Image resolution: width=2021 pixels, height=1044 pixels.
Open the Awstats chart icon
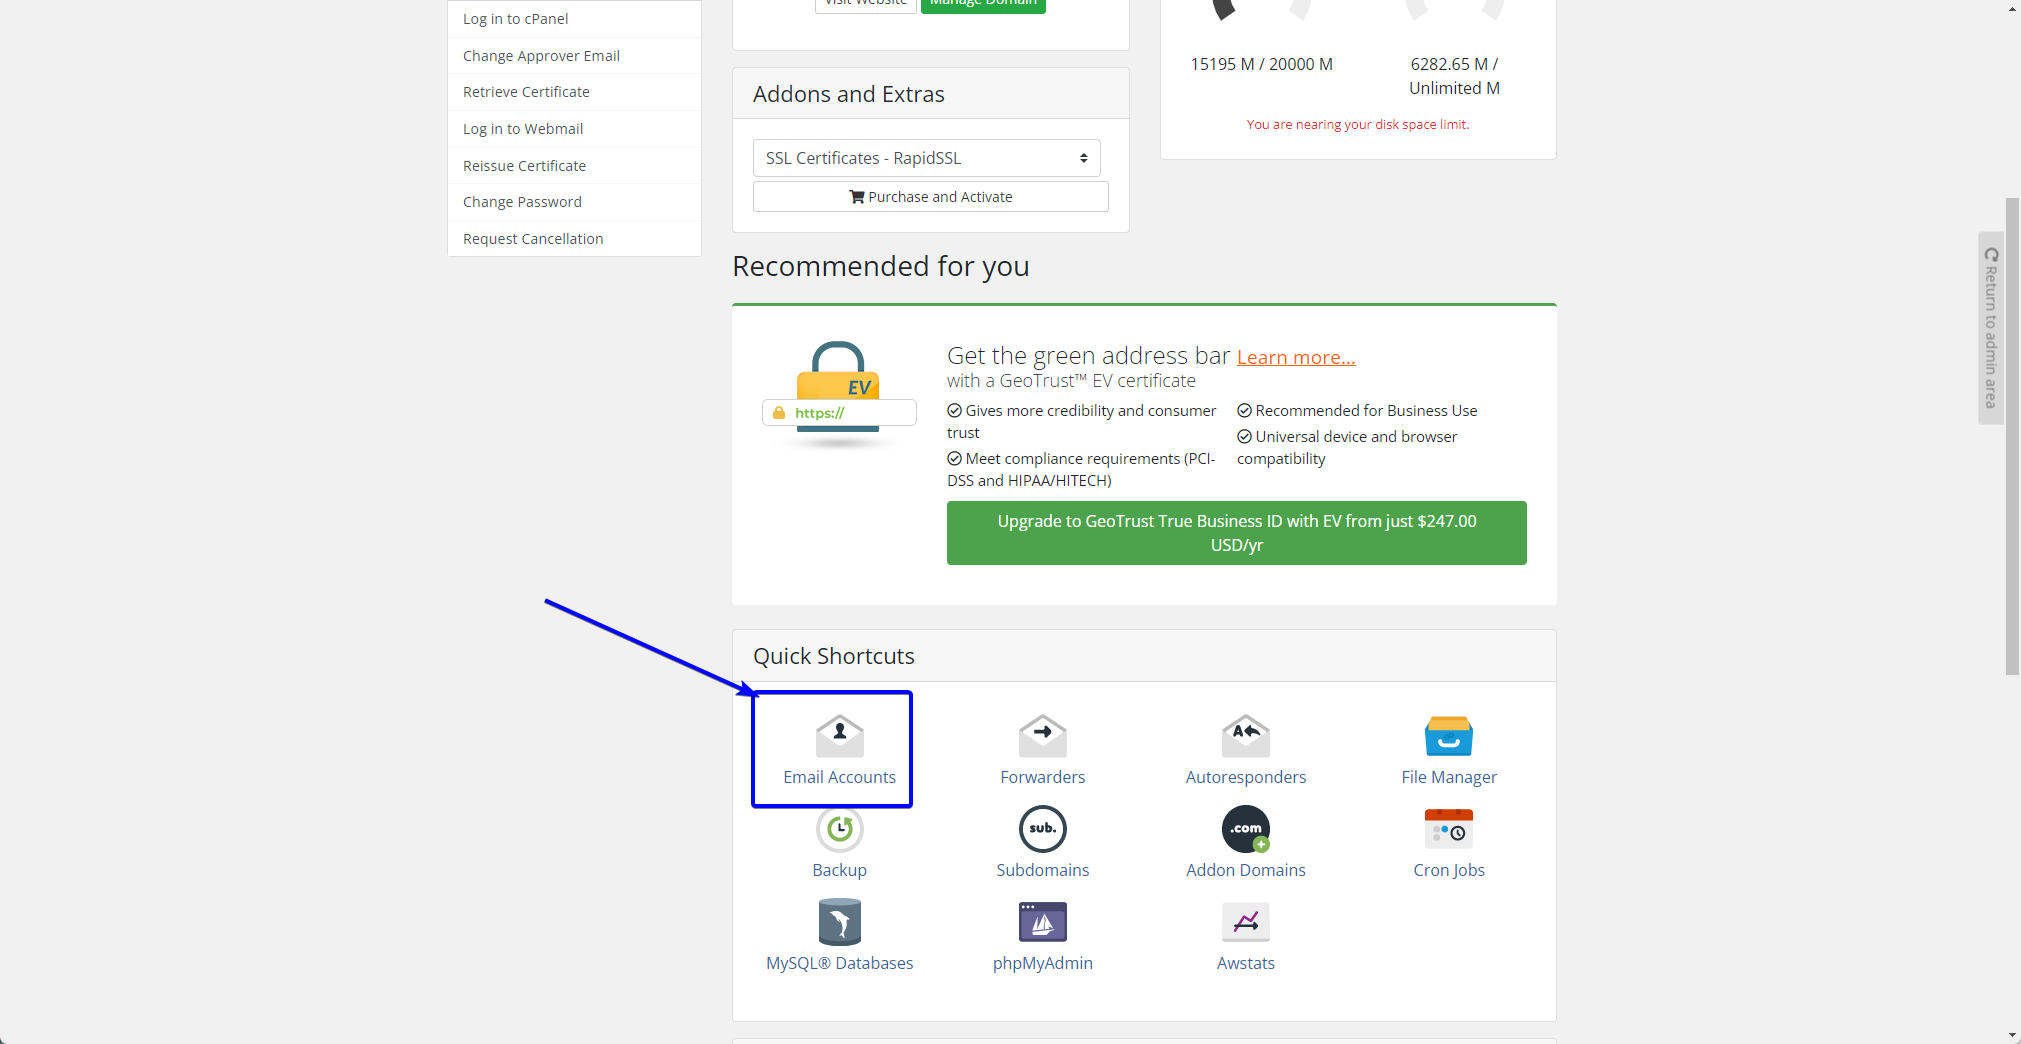coord(1245,923)
